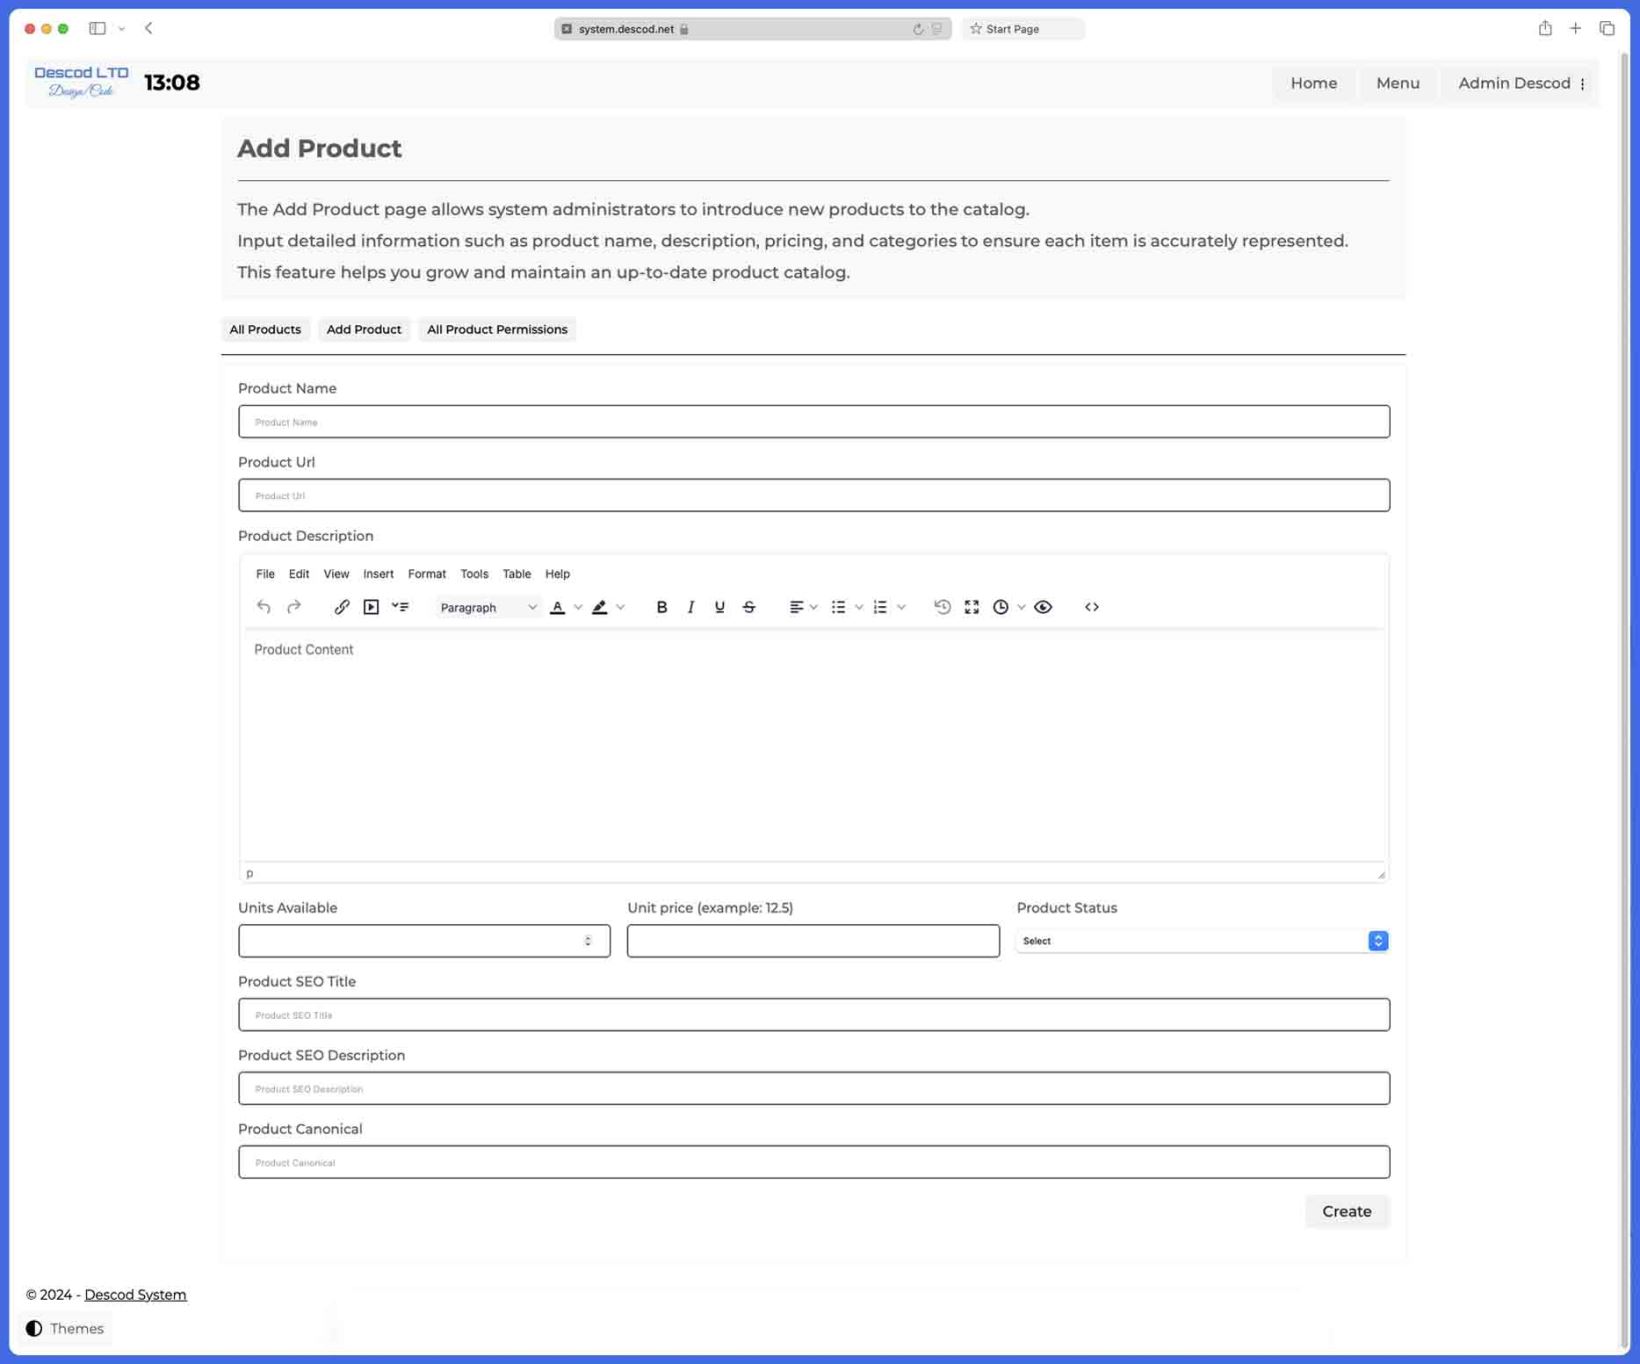Insert media with the play-box icon
This screenshot has height=1364, width=1640.
click(371, 607)
